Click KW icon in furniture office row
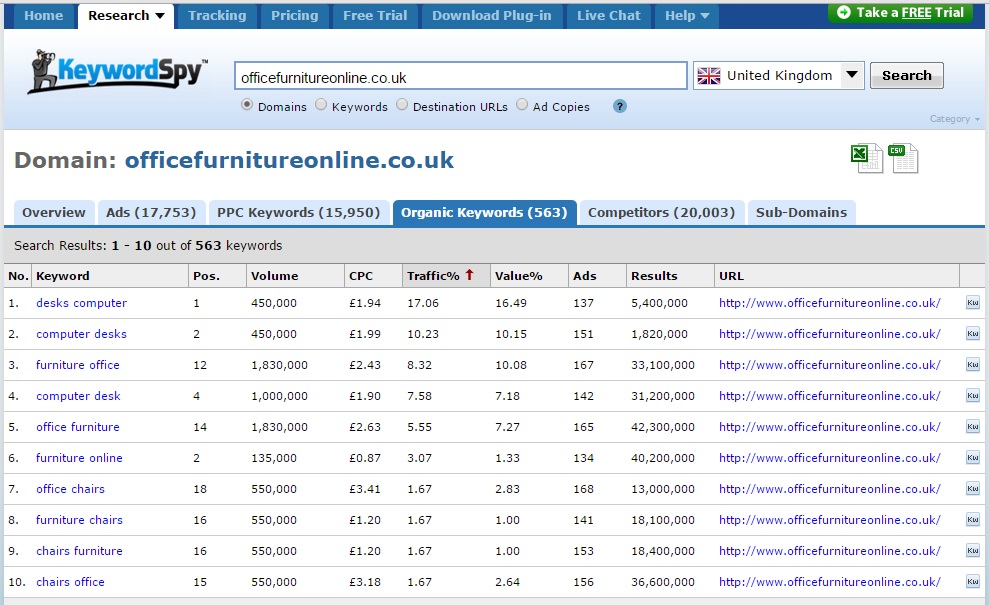 (x=973, y=365)
